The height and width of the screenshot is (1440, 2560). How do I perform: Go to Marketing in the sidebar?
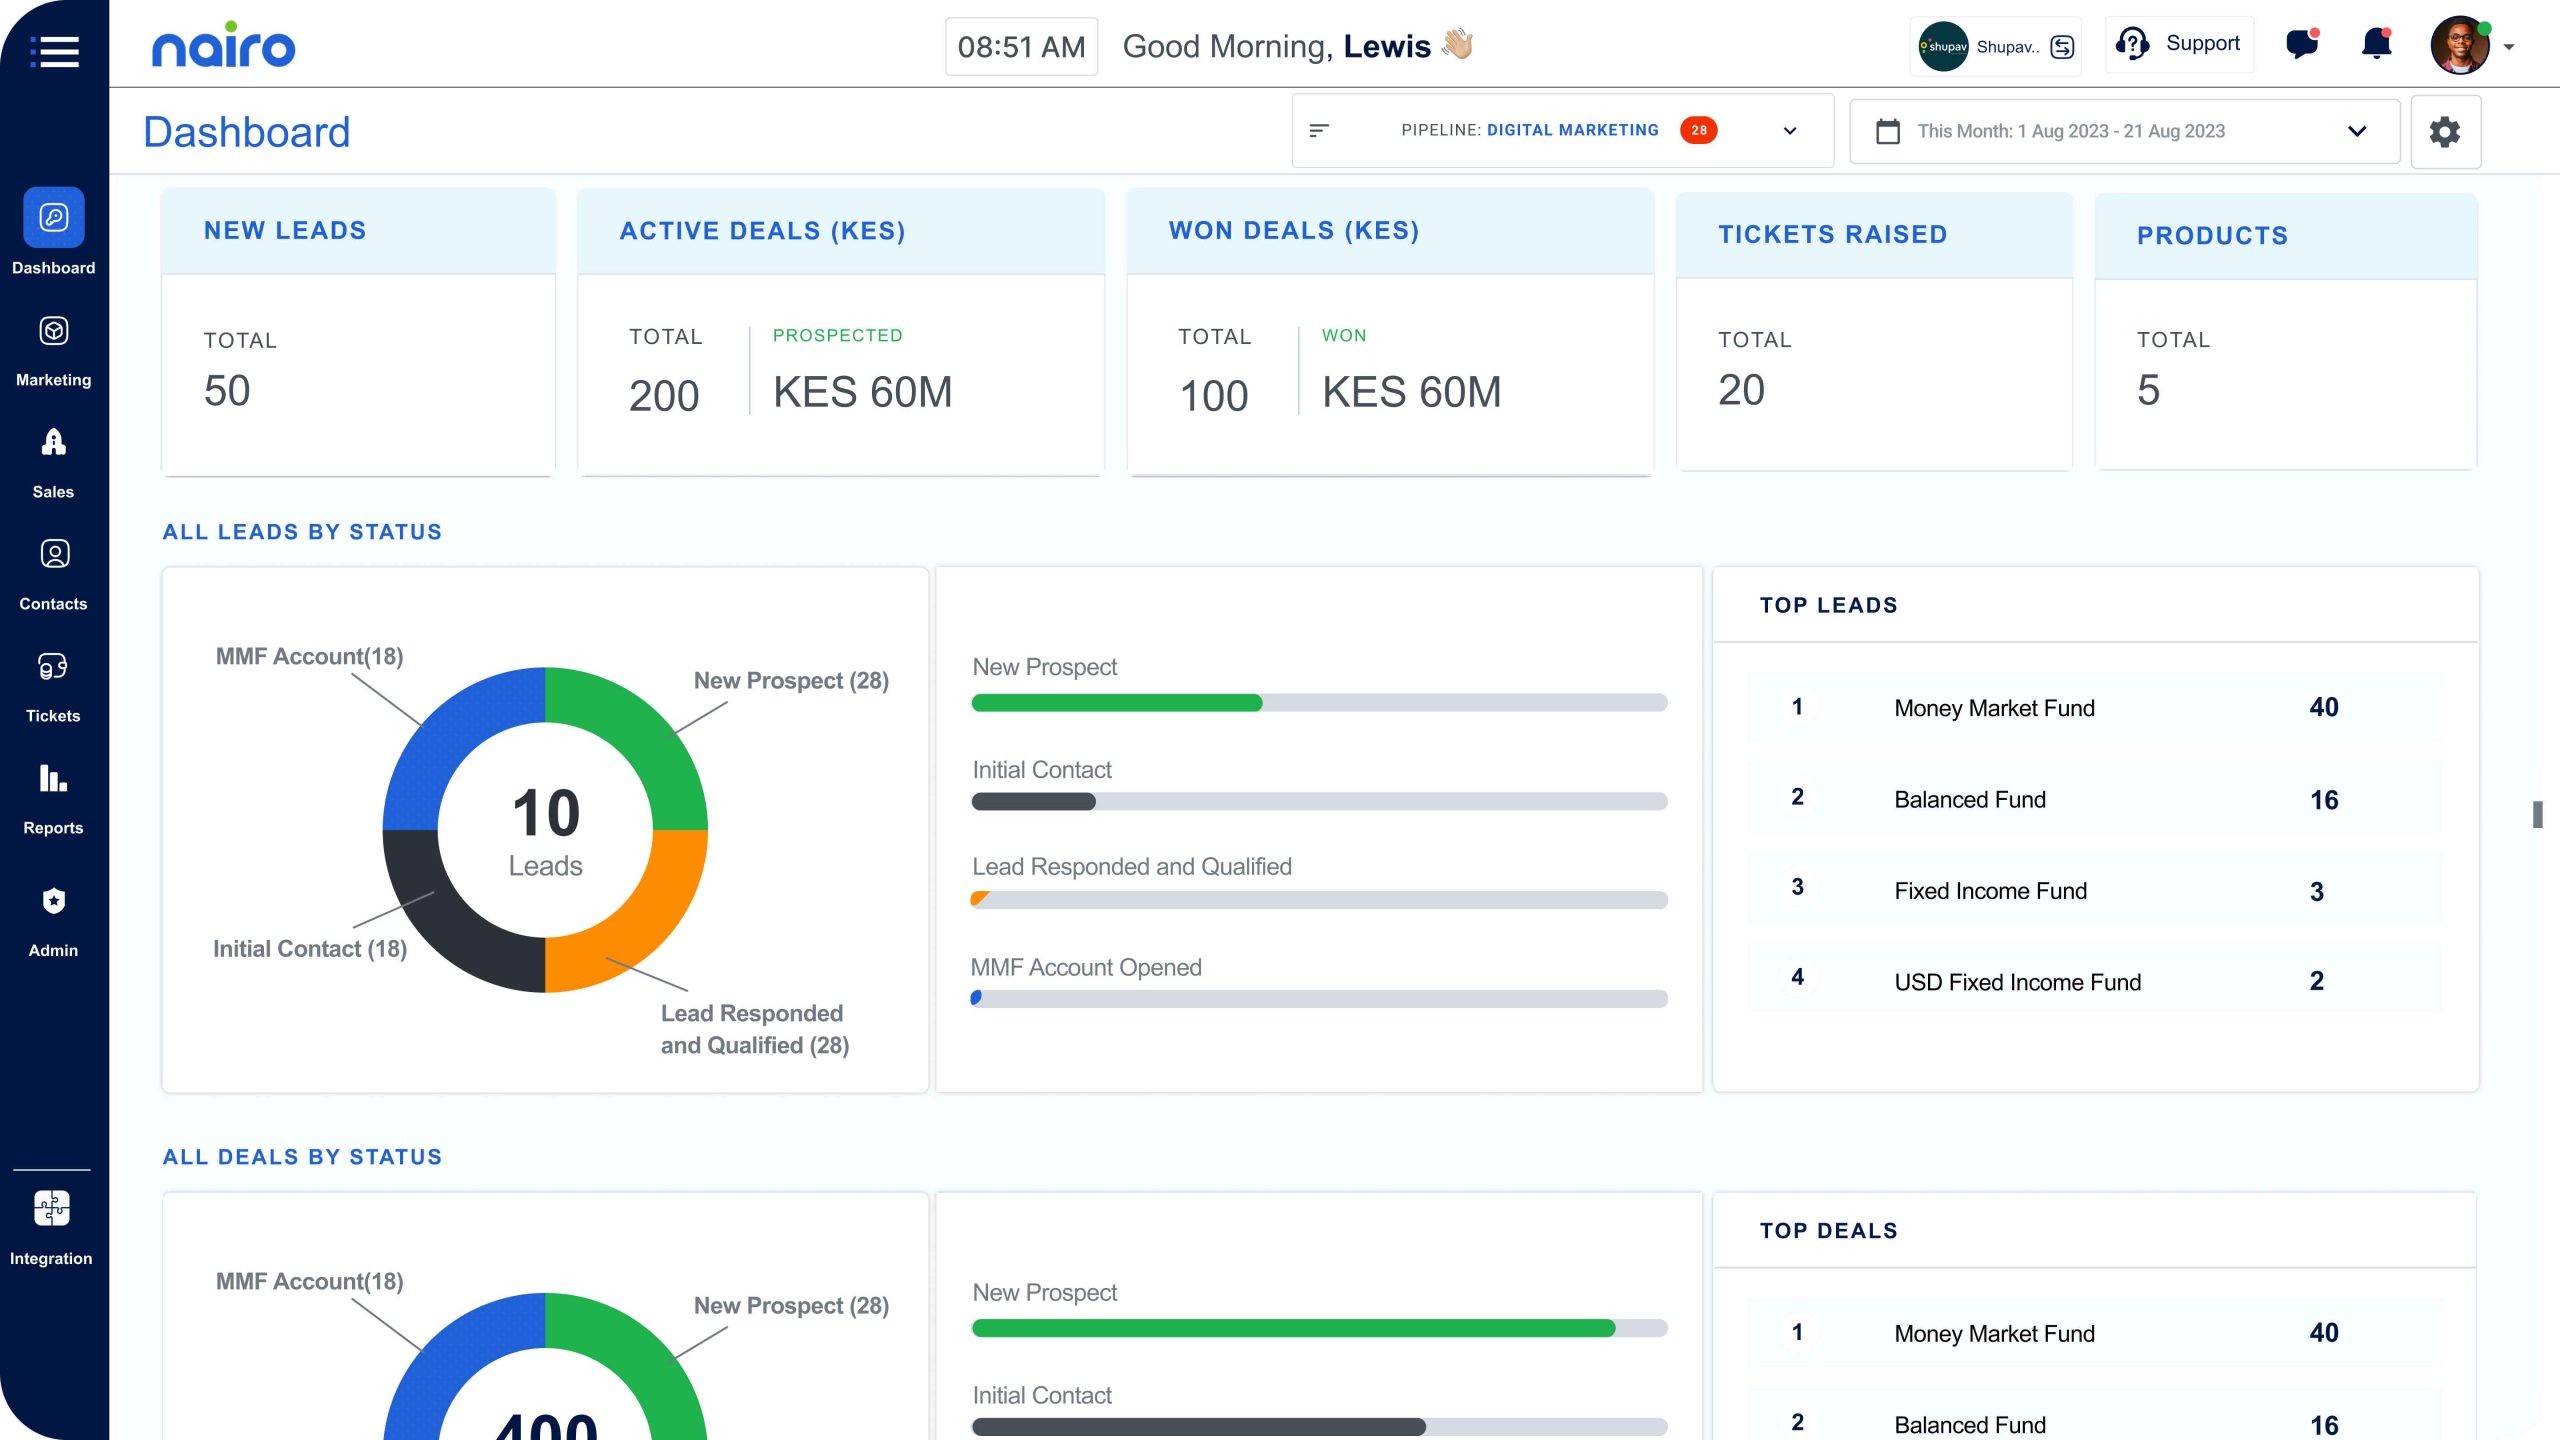coord(54,352)
